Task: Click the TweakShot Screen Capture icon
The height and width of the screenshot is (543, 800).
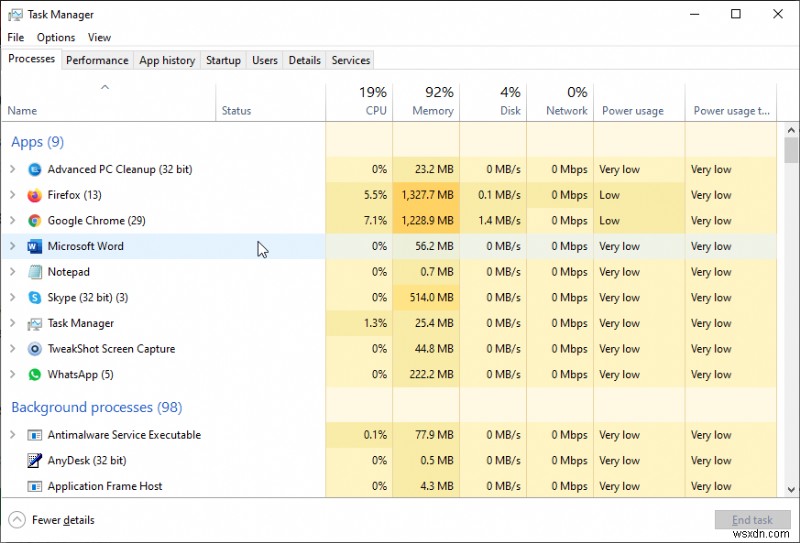Action: [x=35, y=349]
